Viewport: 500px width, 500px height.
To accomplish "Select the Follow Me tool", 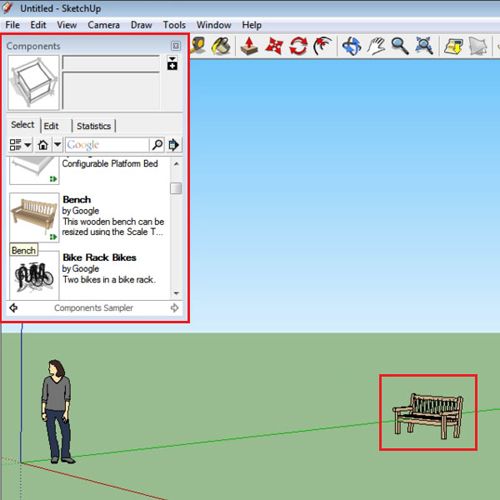I will [322, 46].
